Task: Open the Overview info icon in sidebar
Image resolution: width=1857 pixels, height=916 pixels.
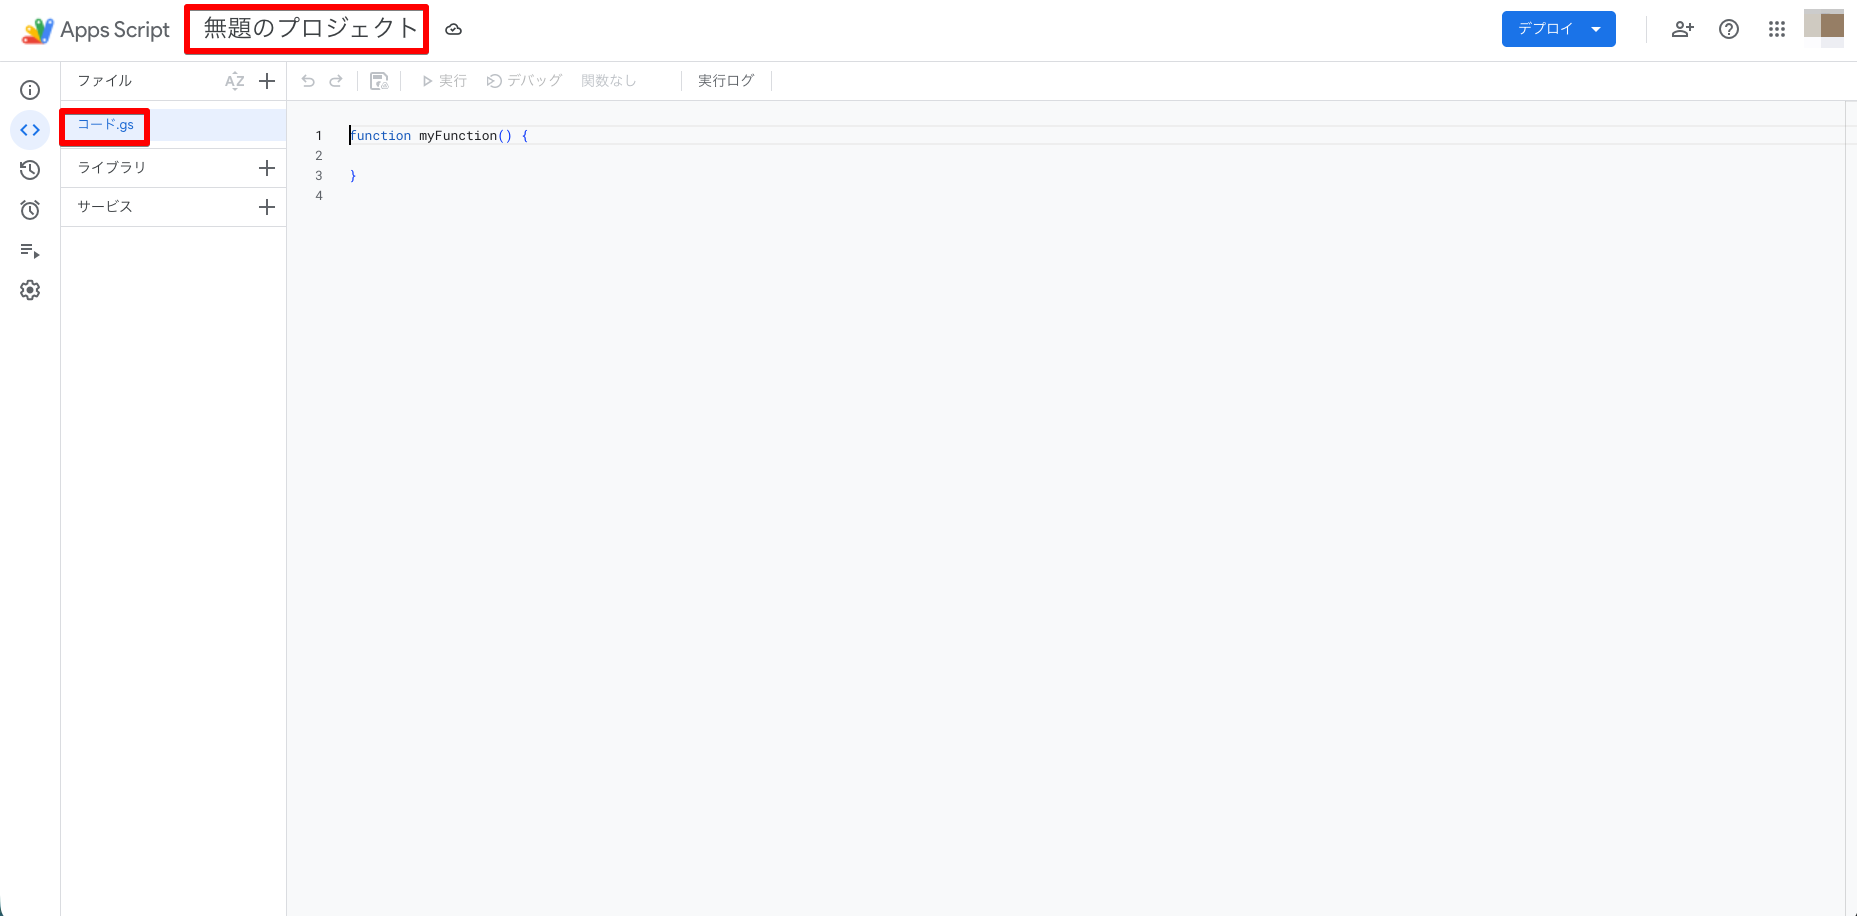Action: coord(30,90)
